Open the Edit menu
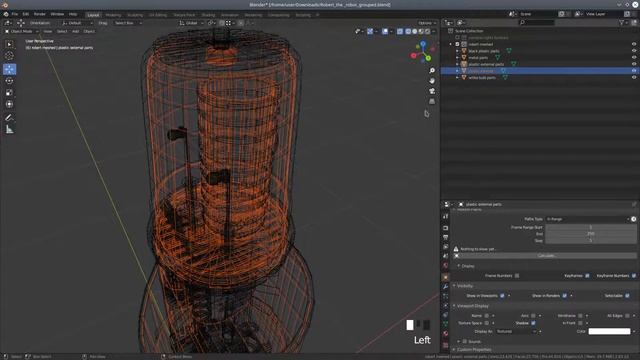The image size is (640, 360). click(x=26, y=14)
